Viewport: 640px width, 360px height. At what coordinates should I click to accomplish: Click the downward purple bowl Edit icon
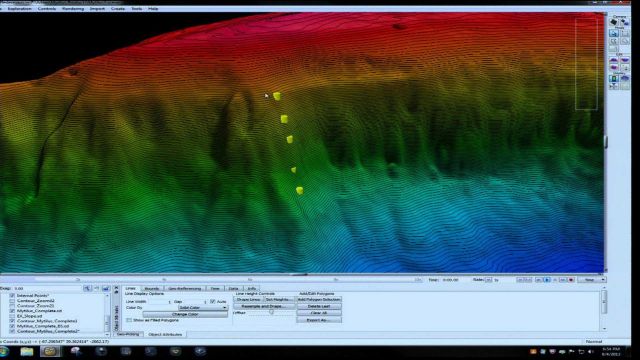pyautogui.click(x=624, y=60)
